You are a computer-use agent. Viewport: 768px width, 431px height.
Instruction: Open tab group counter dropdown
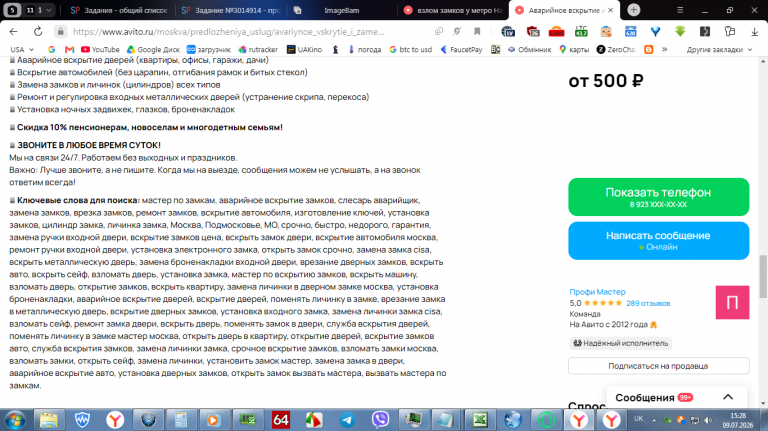tap(39, 10)
